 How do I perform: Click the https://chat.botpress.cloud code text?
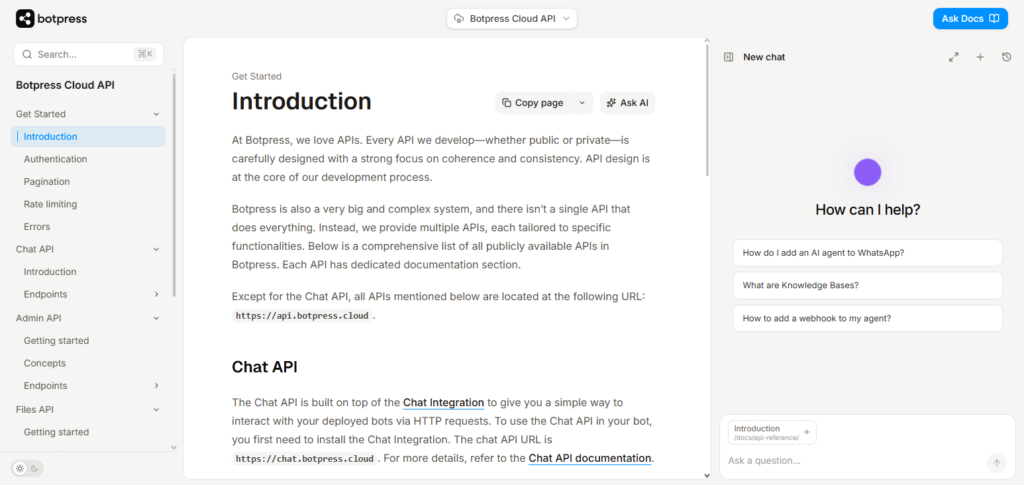[x=305, y=458]
